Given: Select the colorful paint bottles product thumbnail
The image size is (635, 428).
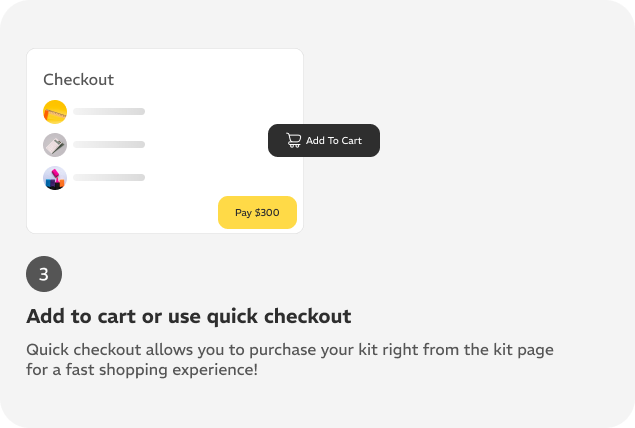Looking at the screenshot, I should tap(55, 178).
